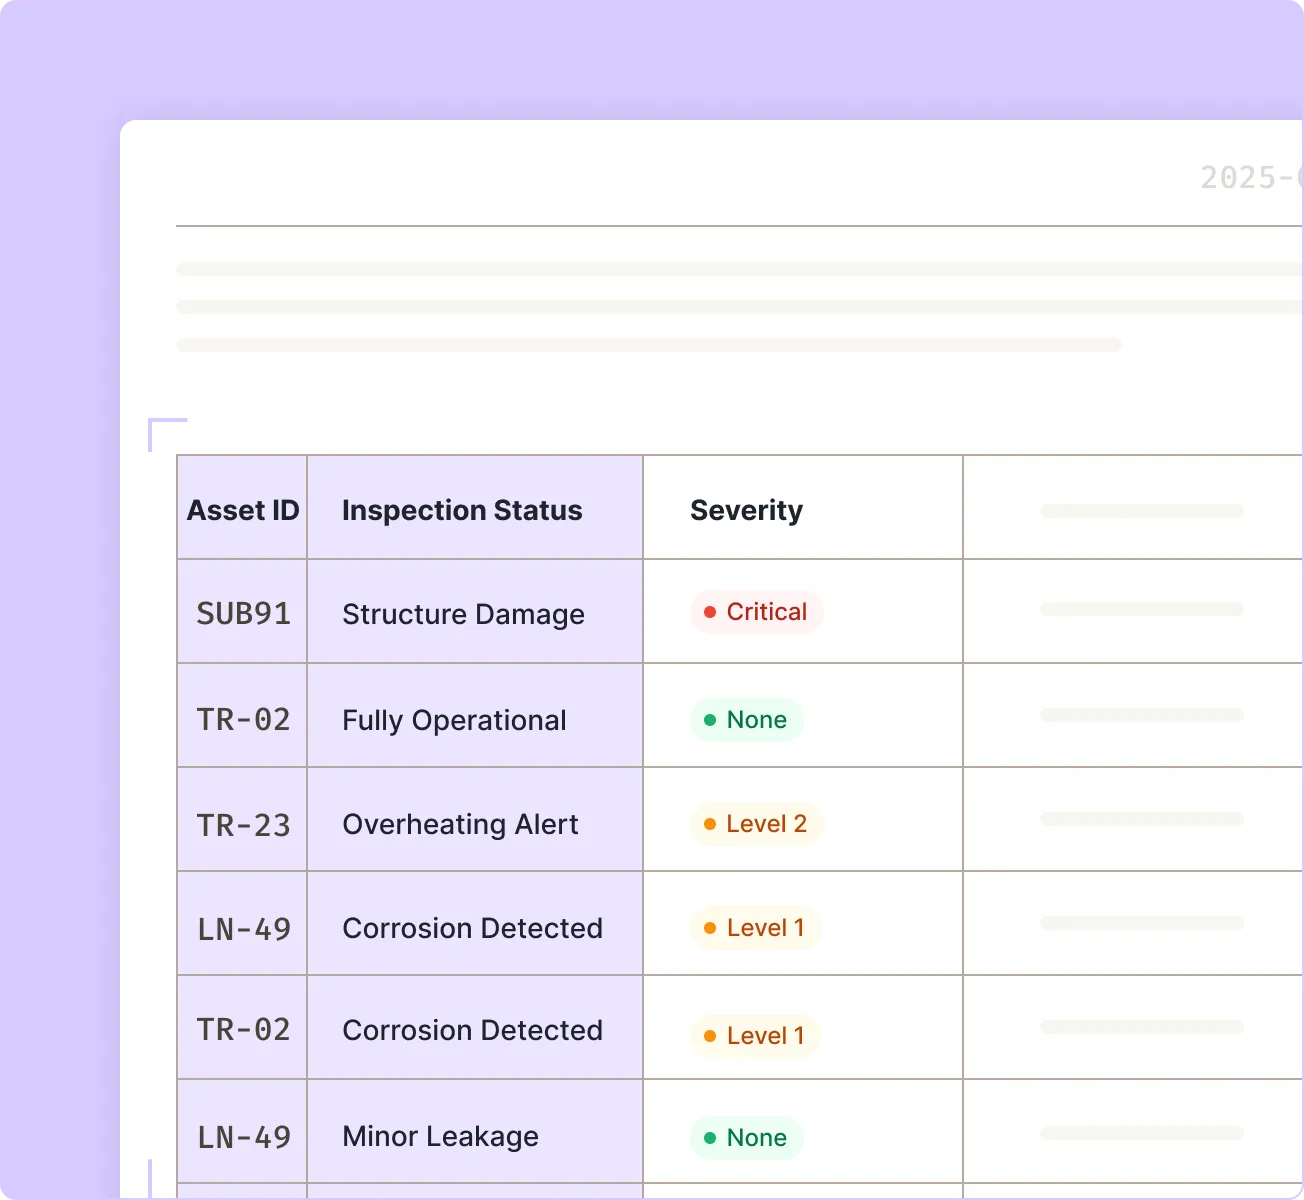
Task: Click the Asset ID column header
Action: click(243, 510)
